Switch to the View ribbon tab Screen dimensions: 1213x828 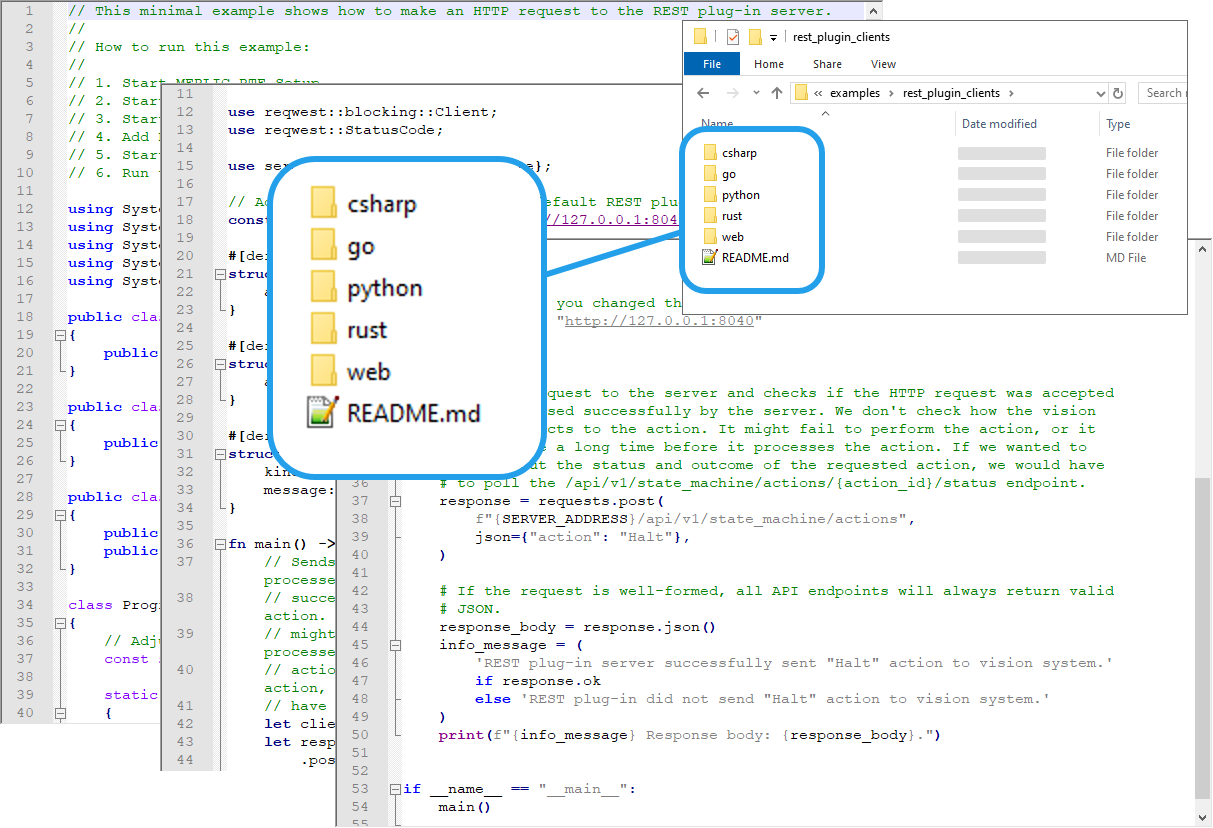pos(883,64)
